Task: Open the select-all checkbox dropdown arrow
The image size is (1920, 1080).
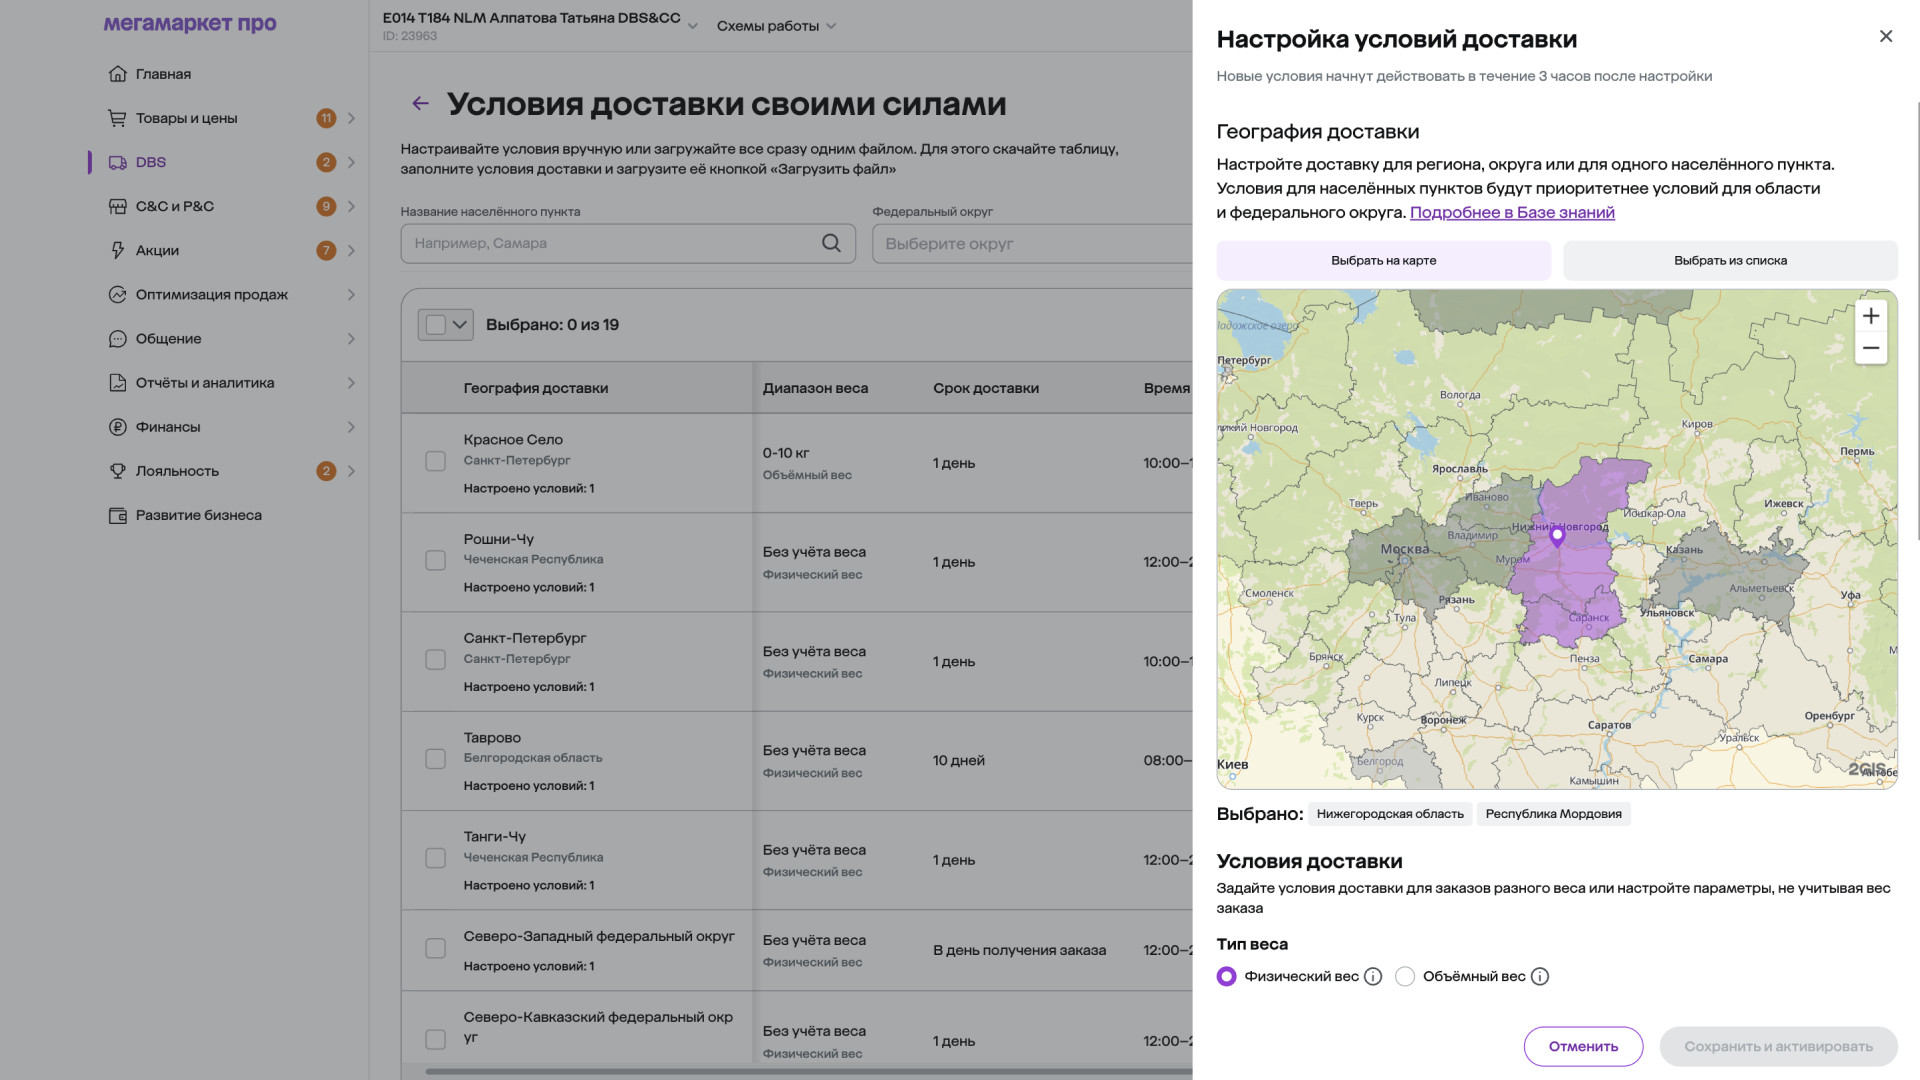Action: click(460, 325)
